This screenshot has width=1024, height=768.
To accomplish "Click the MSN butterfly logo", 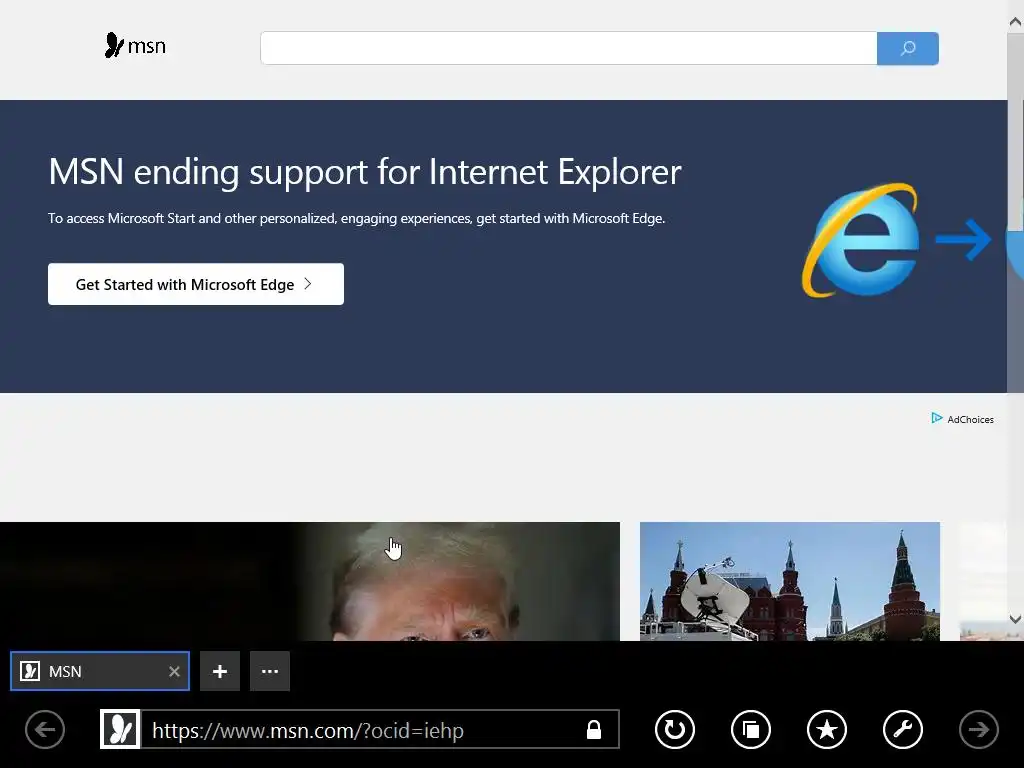I will pyautogui.click(x=135, y=46).
